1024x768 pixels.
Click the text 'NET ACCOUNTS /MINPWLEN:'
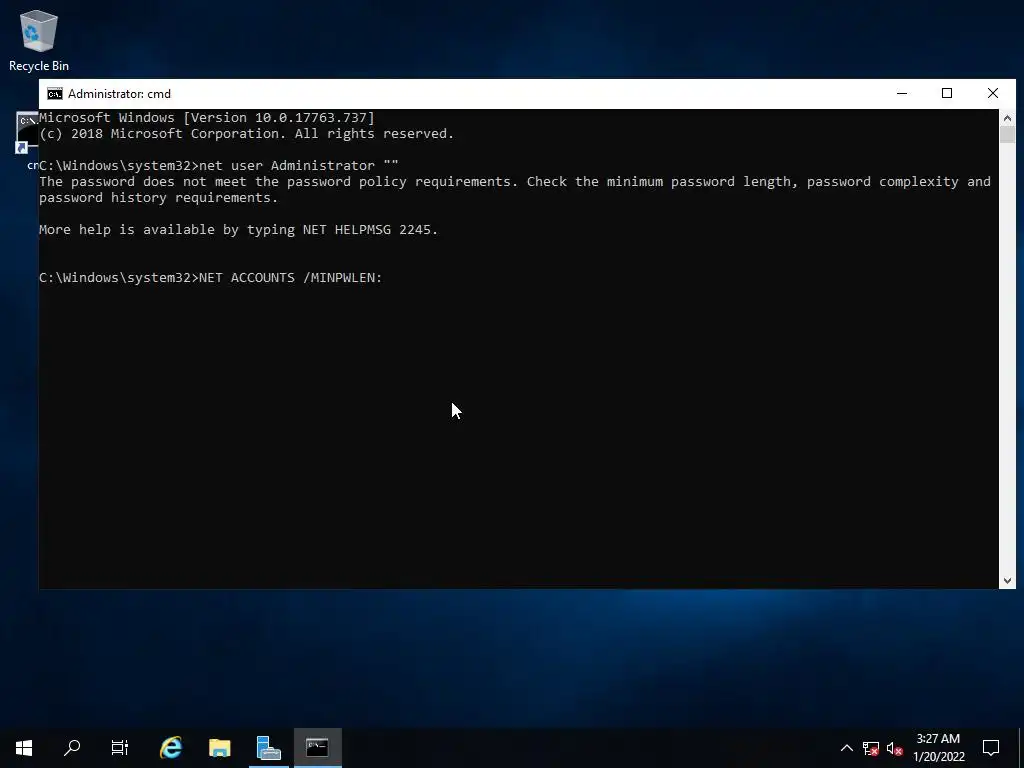(291, 278)
